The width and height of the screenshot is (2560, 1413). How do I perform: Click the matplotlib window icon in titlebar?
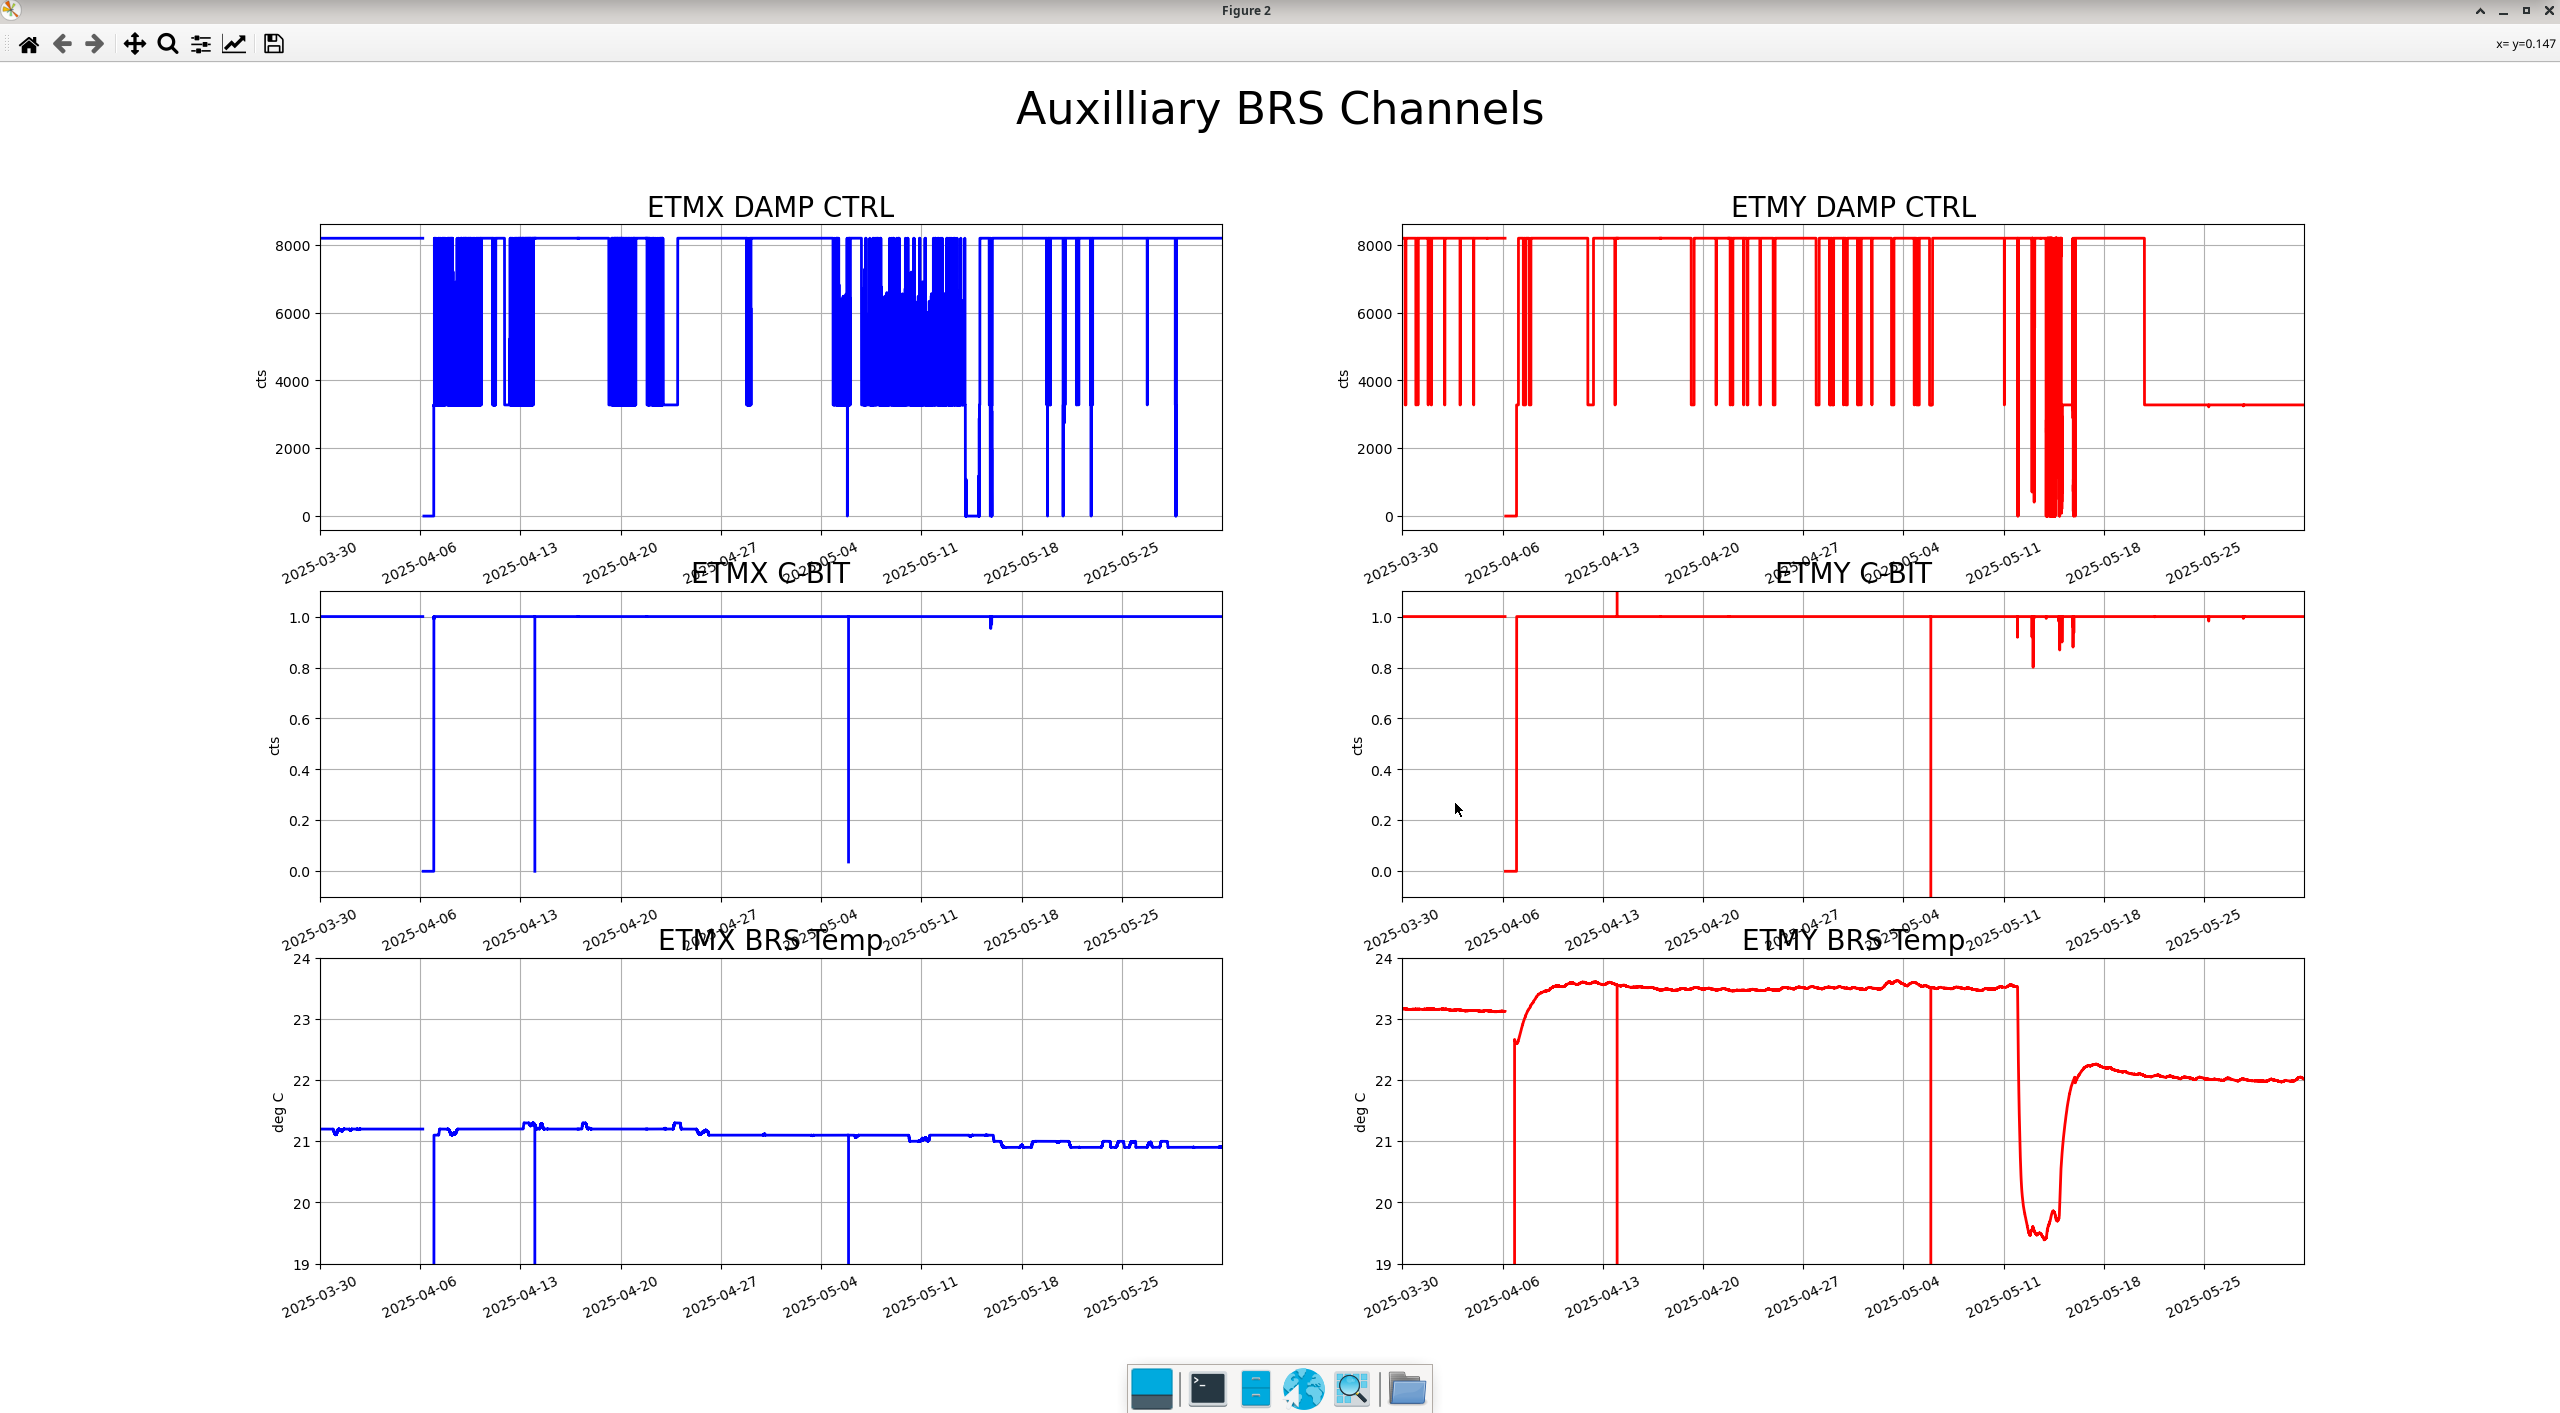click(x=10, y=10)
